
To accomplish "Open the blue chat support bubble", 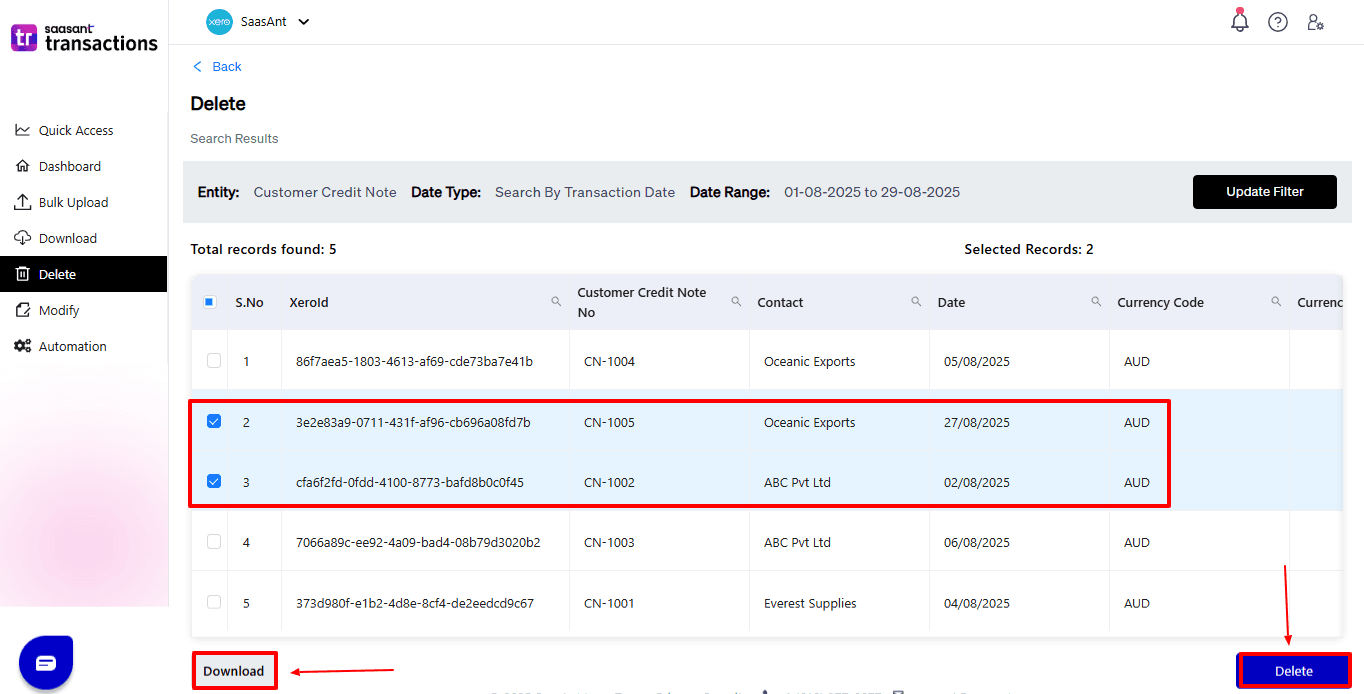I will tap(46, 663).
